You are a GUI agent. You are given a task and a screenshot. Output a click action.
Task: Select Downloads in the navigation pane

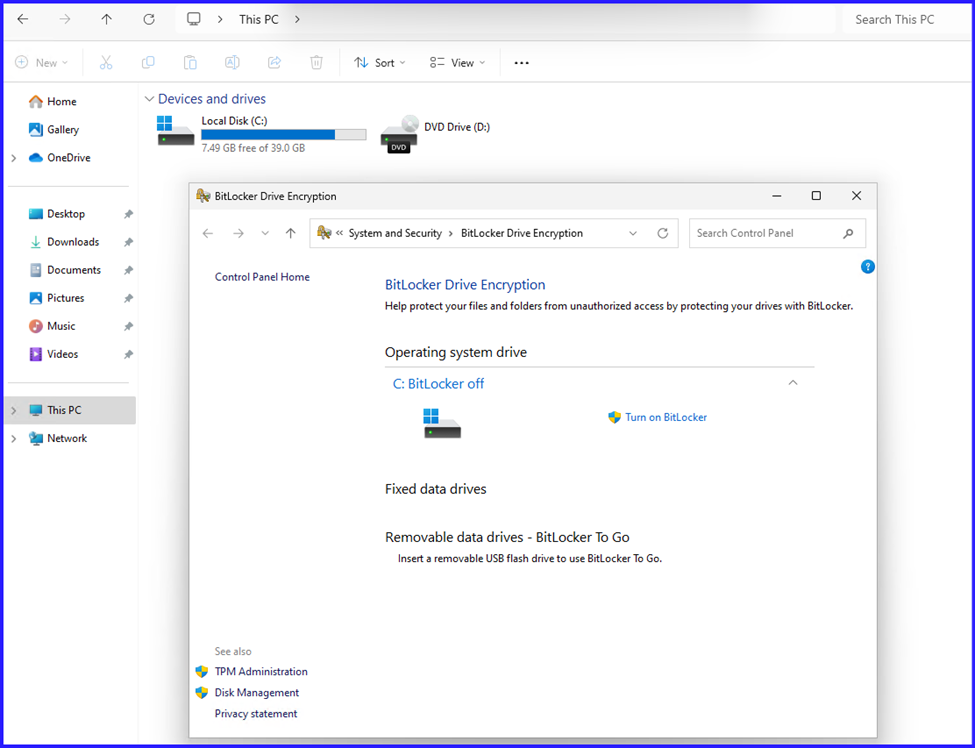73,242
